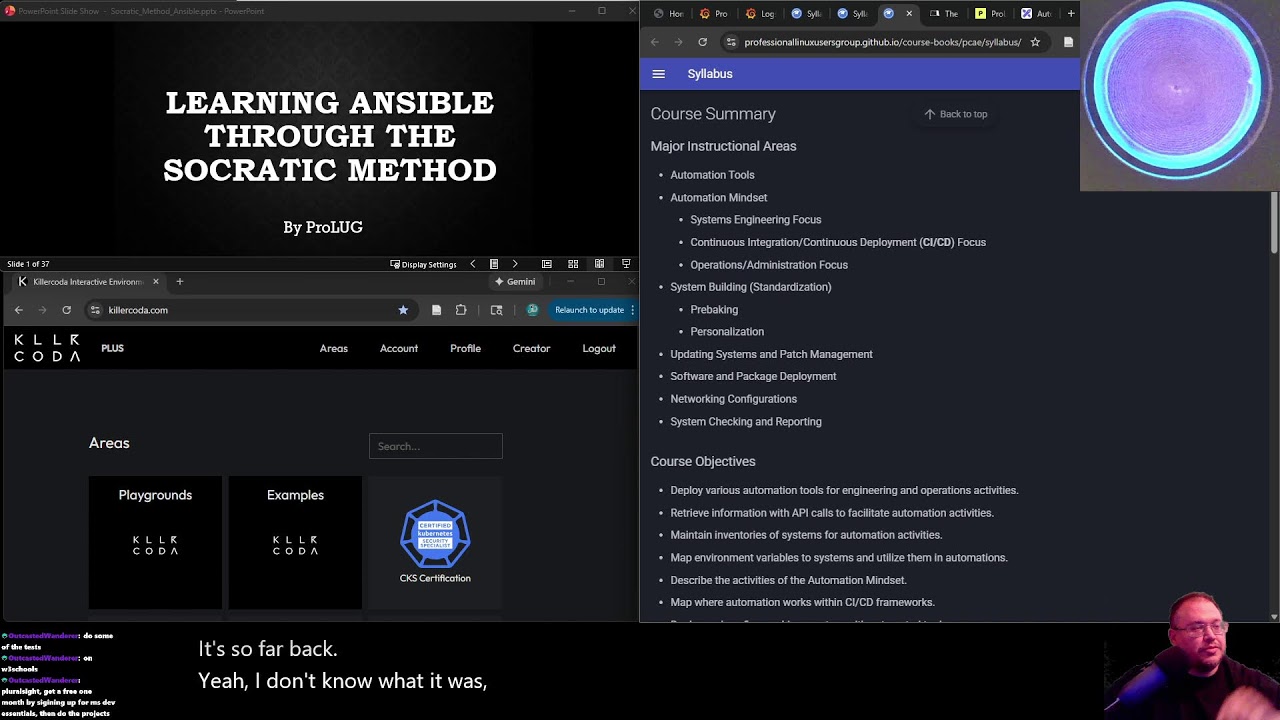Go back in the Killercoda browser
Screen dimensions: 1280x720
click(x=18, y=310)
